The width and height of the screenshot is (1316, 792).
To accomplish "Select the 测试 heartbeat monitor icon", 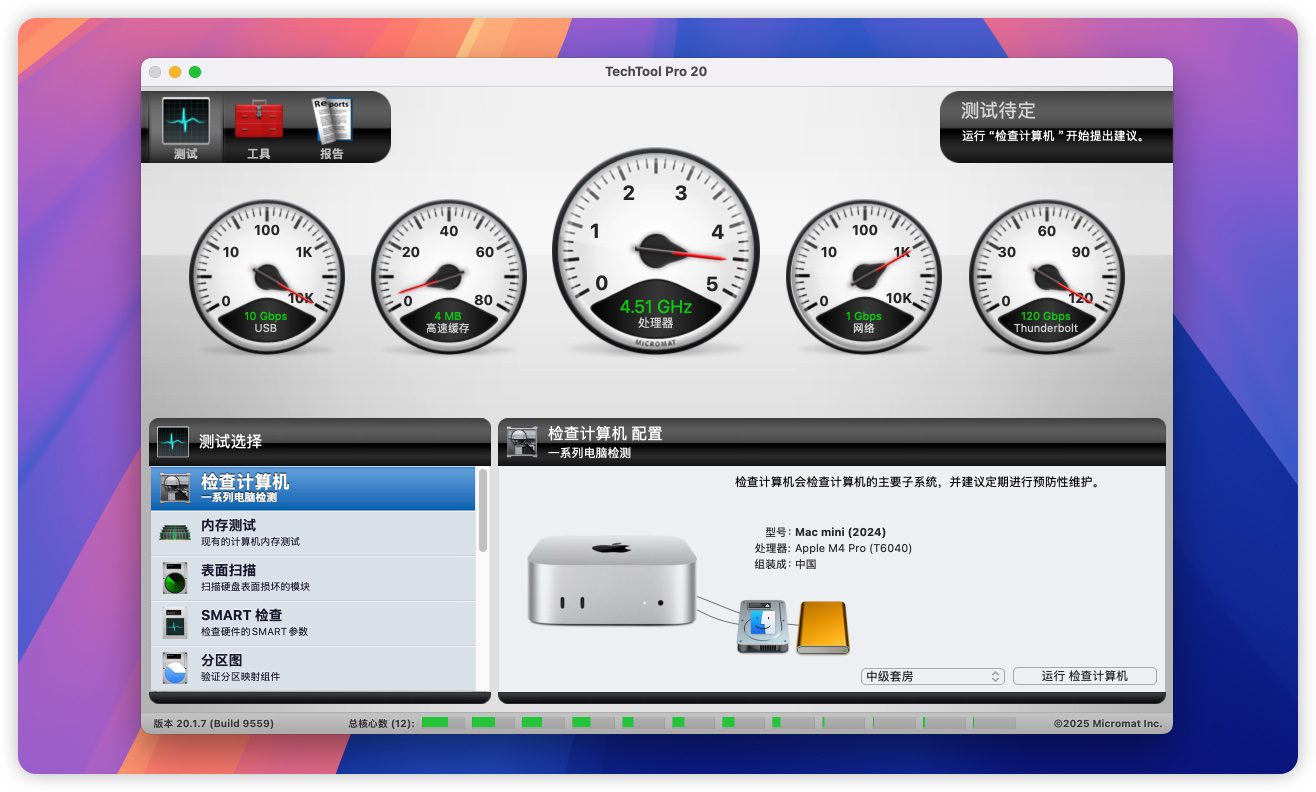I will pyautogui.click(x=186, y=127).
